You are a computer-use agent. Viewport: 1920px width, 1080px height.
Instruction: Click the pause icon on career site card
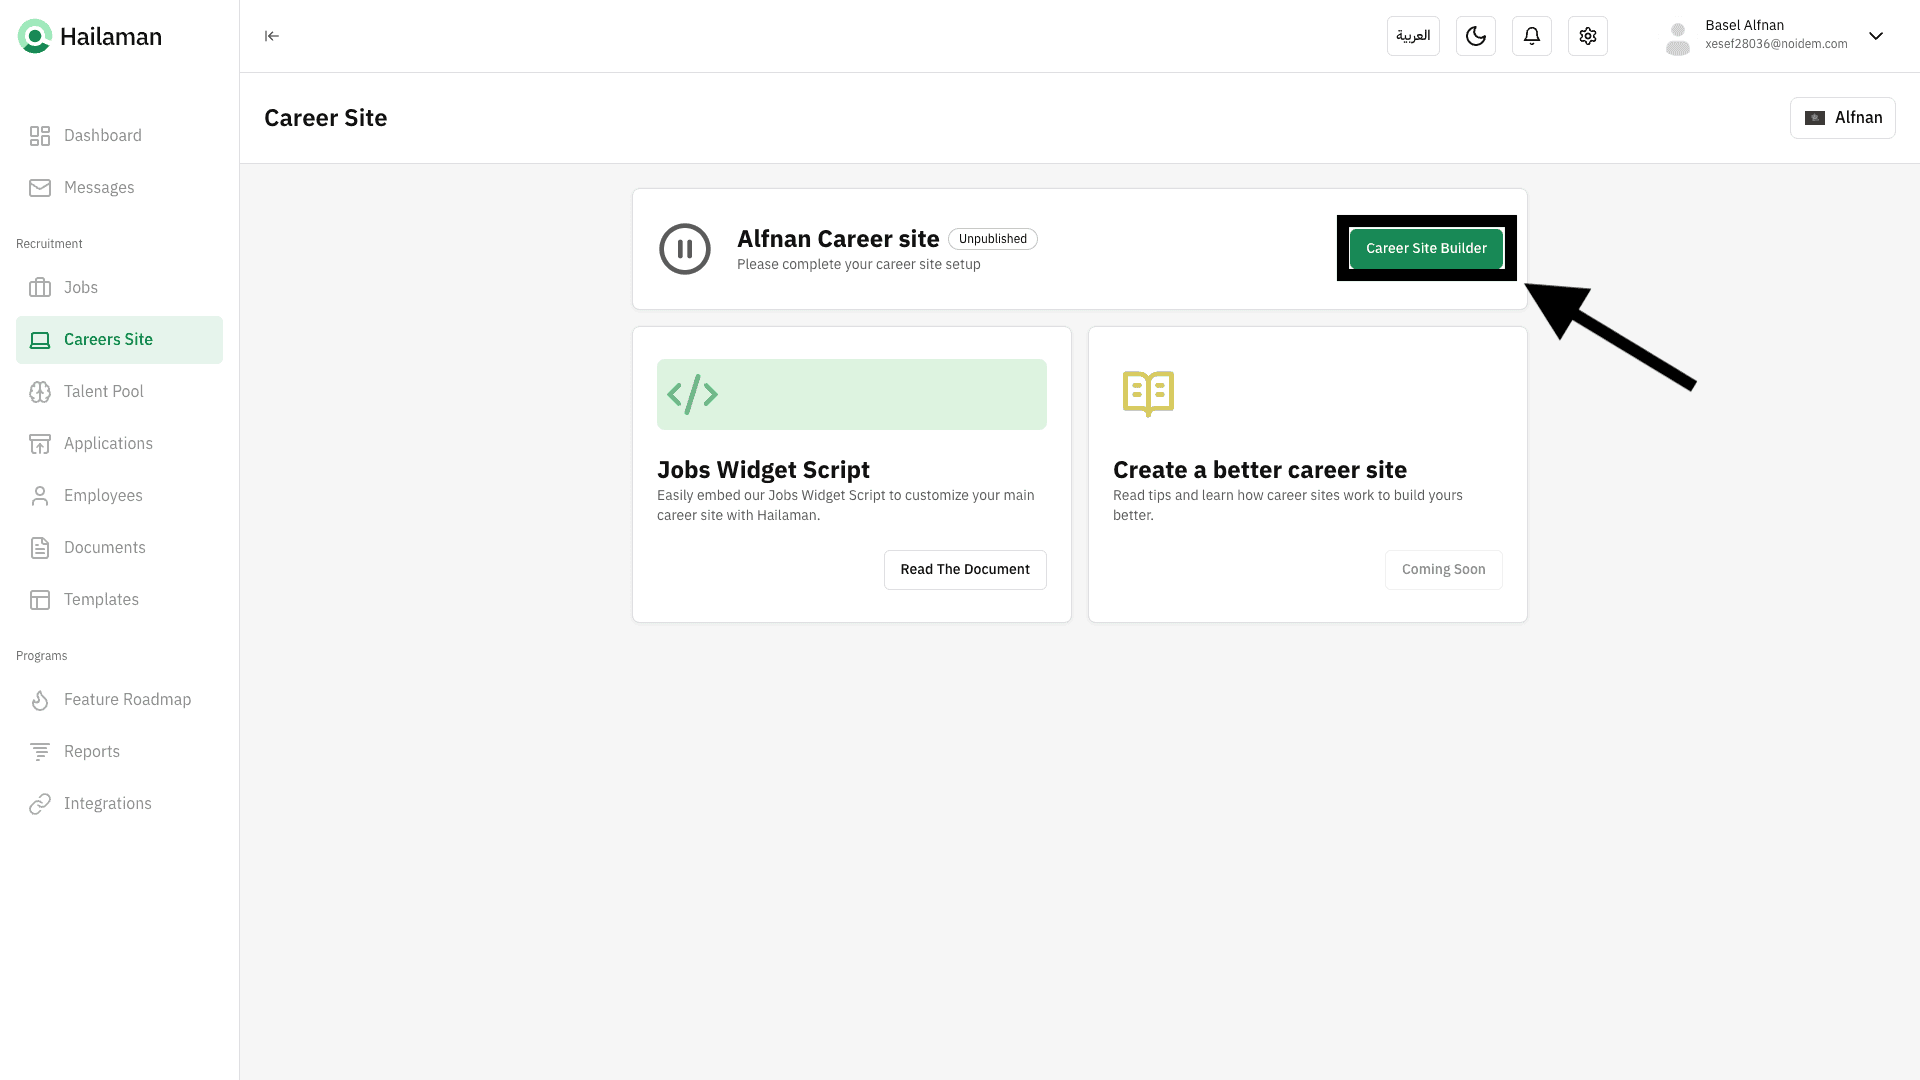click(684, 249)
